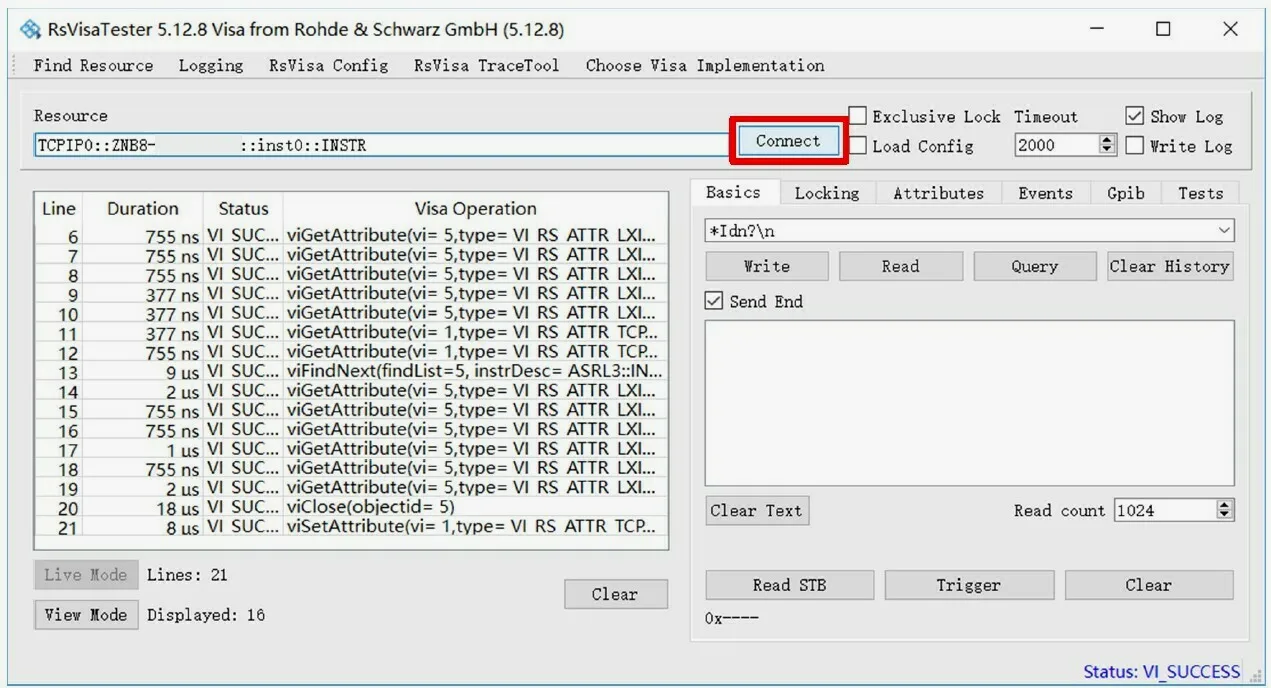The image size is (1271, 688).
Task: Switch to the Gpib tab
Action: pyautogui.click(x=1126, y=193)
